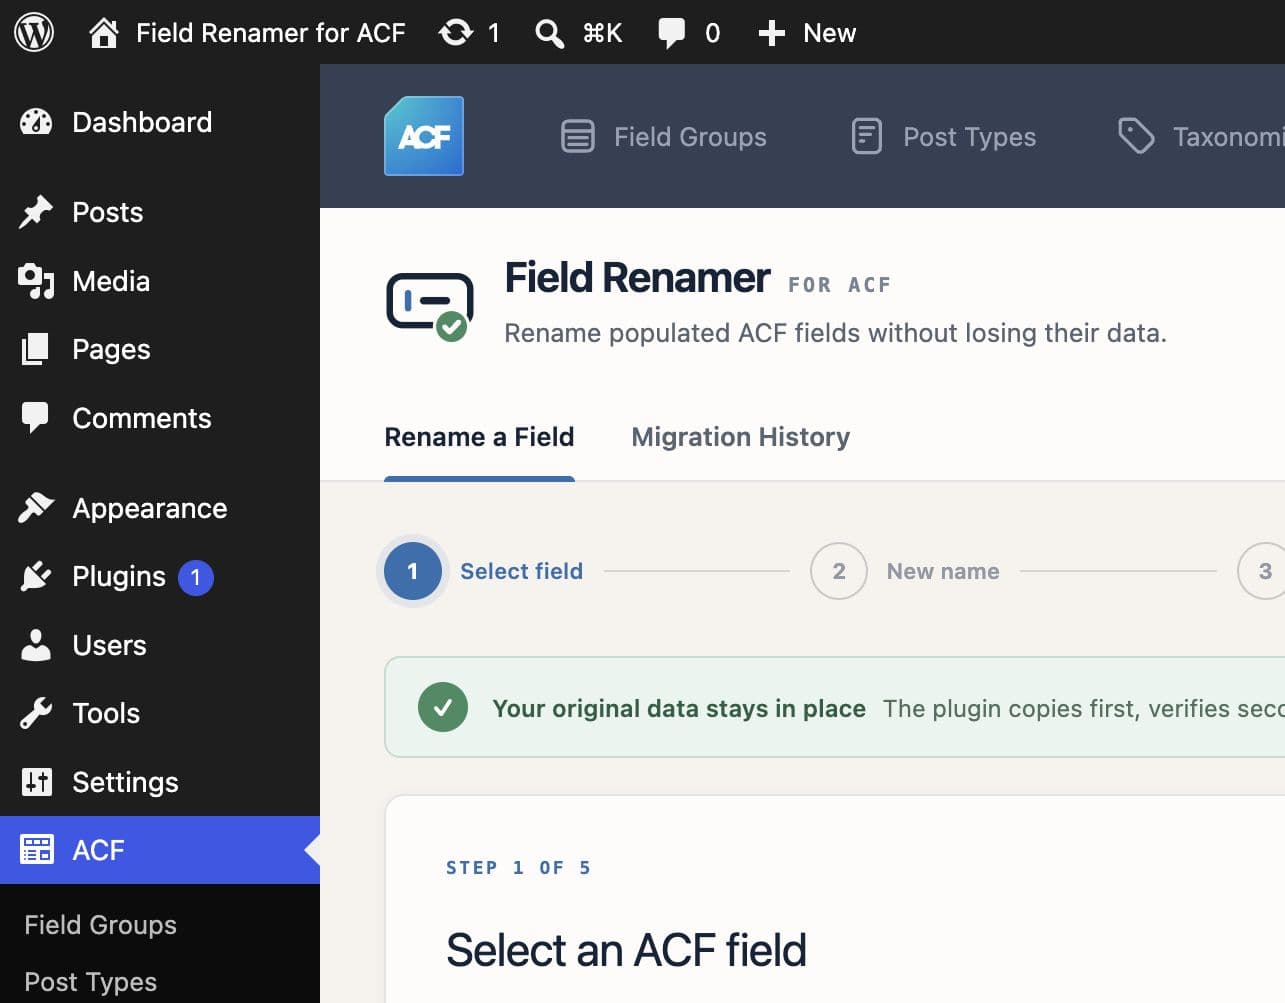Open Field Groups submenu under ACF
The image size is (1285, 1003).
(x=100, y=925)
